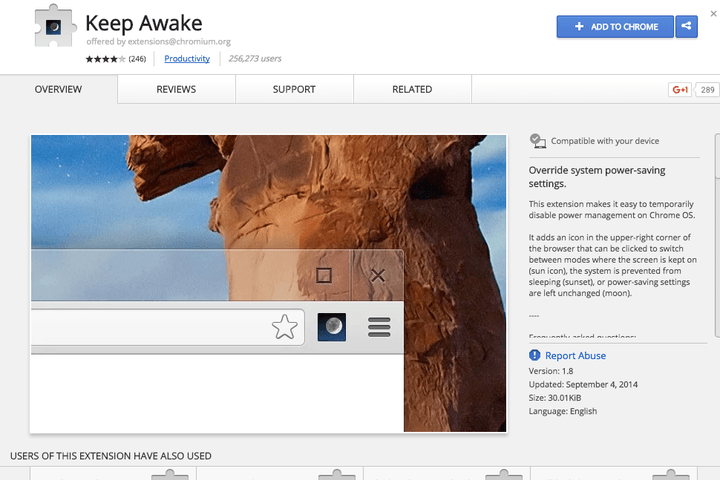The width and height of the screenshot is (720, 480).
Task: Click the 289 plus-one count
Action: tap(707, 90)
